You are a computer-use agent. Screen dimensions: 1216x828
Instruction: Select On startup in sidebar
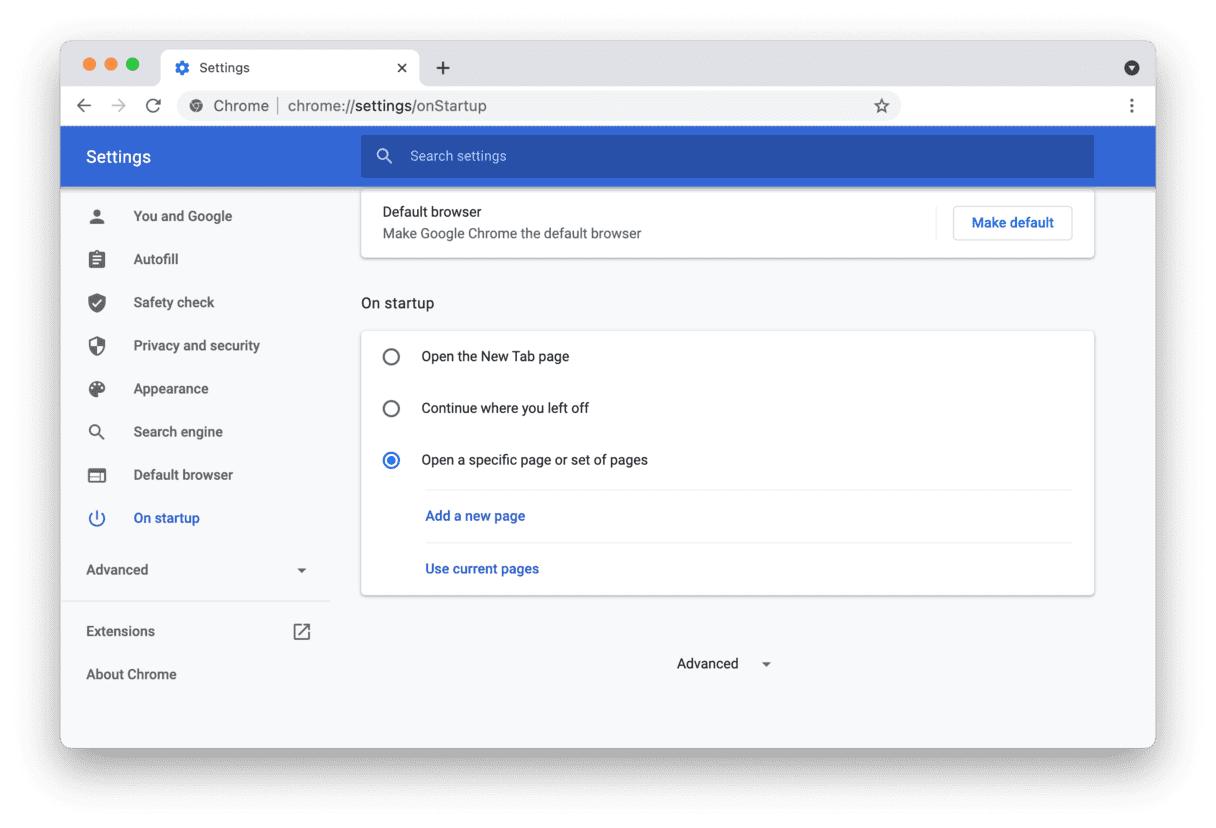pyautogui.click(x=167, y=518)
